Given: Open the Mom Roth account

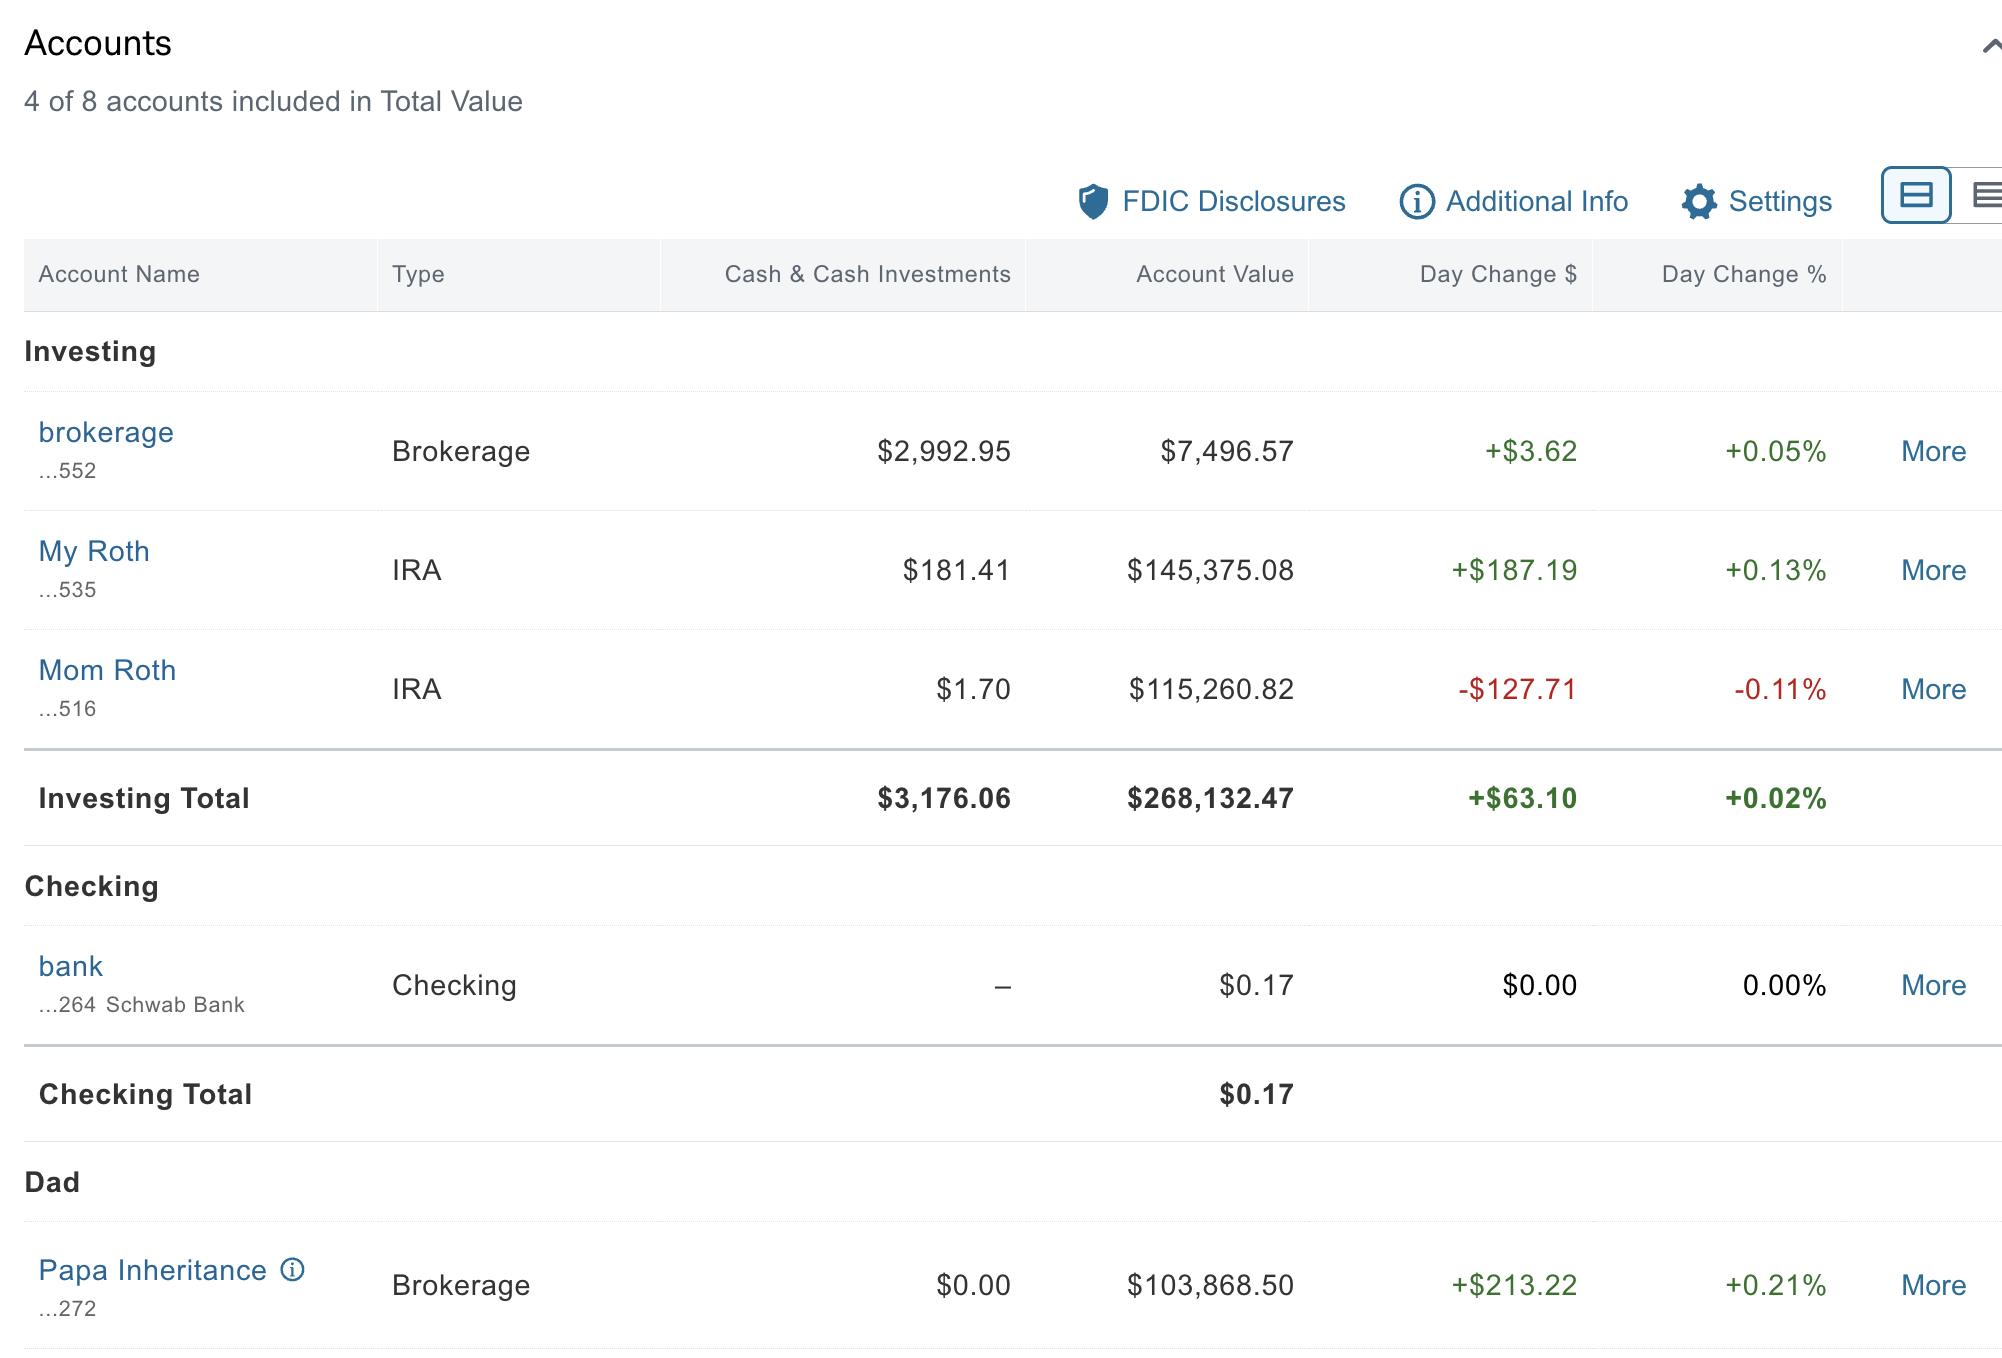Looking at the screenshot, I should point(107,670).
